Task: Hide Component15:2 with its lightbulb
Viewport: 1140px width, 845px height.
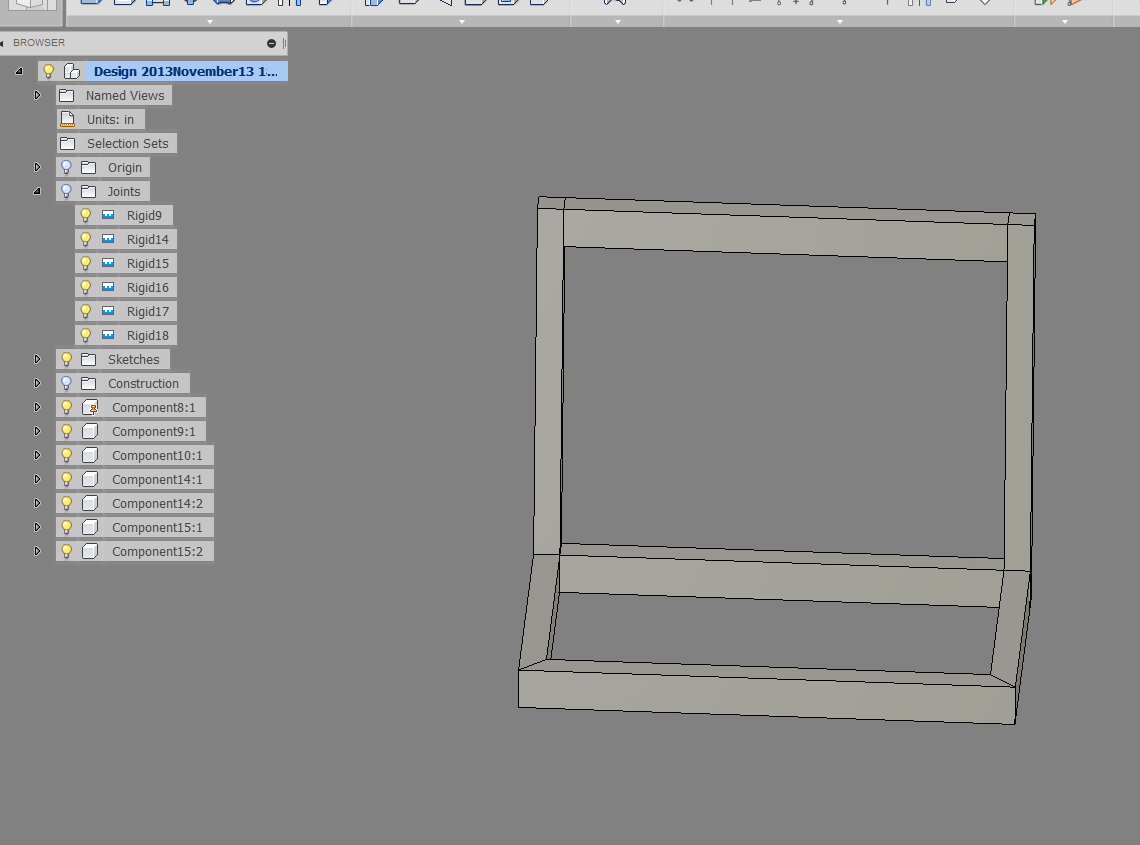Action: [66, 551]
